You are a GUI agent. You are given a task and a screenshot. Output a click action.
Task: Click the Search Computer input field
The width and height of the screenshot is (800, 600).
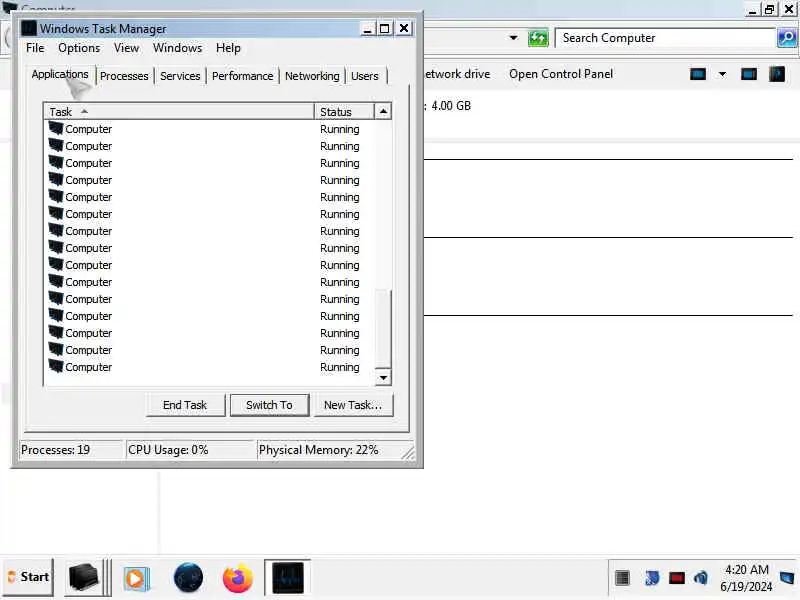[x=665, y=38]
